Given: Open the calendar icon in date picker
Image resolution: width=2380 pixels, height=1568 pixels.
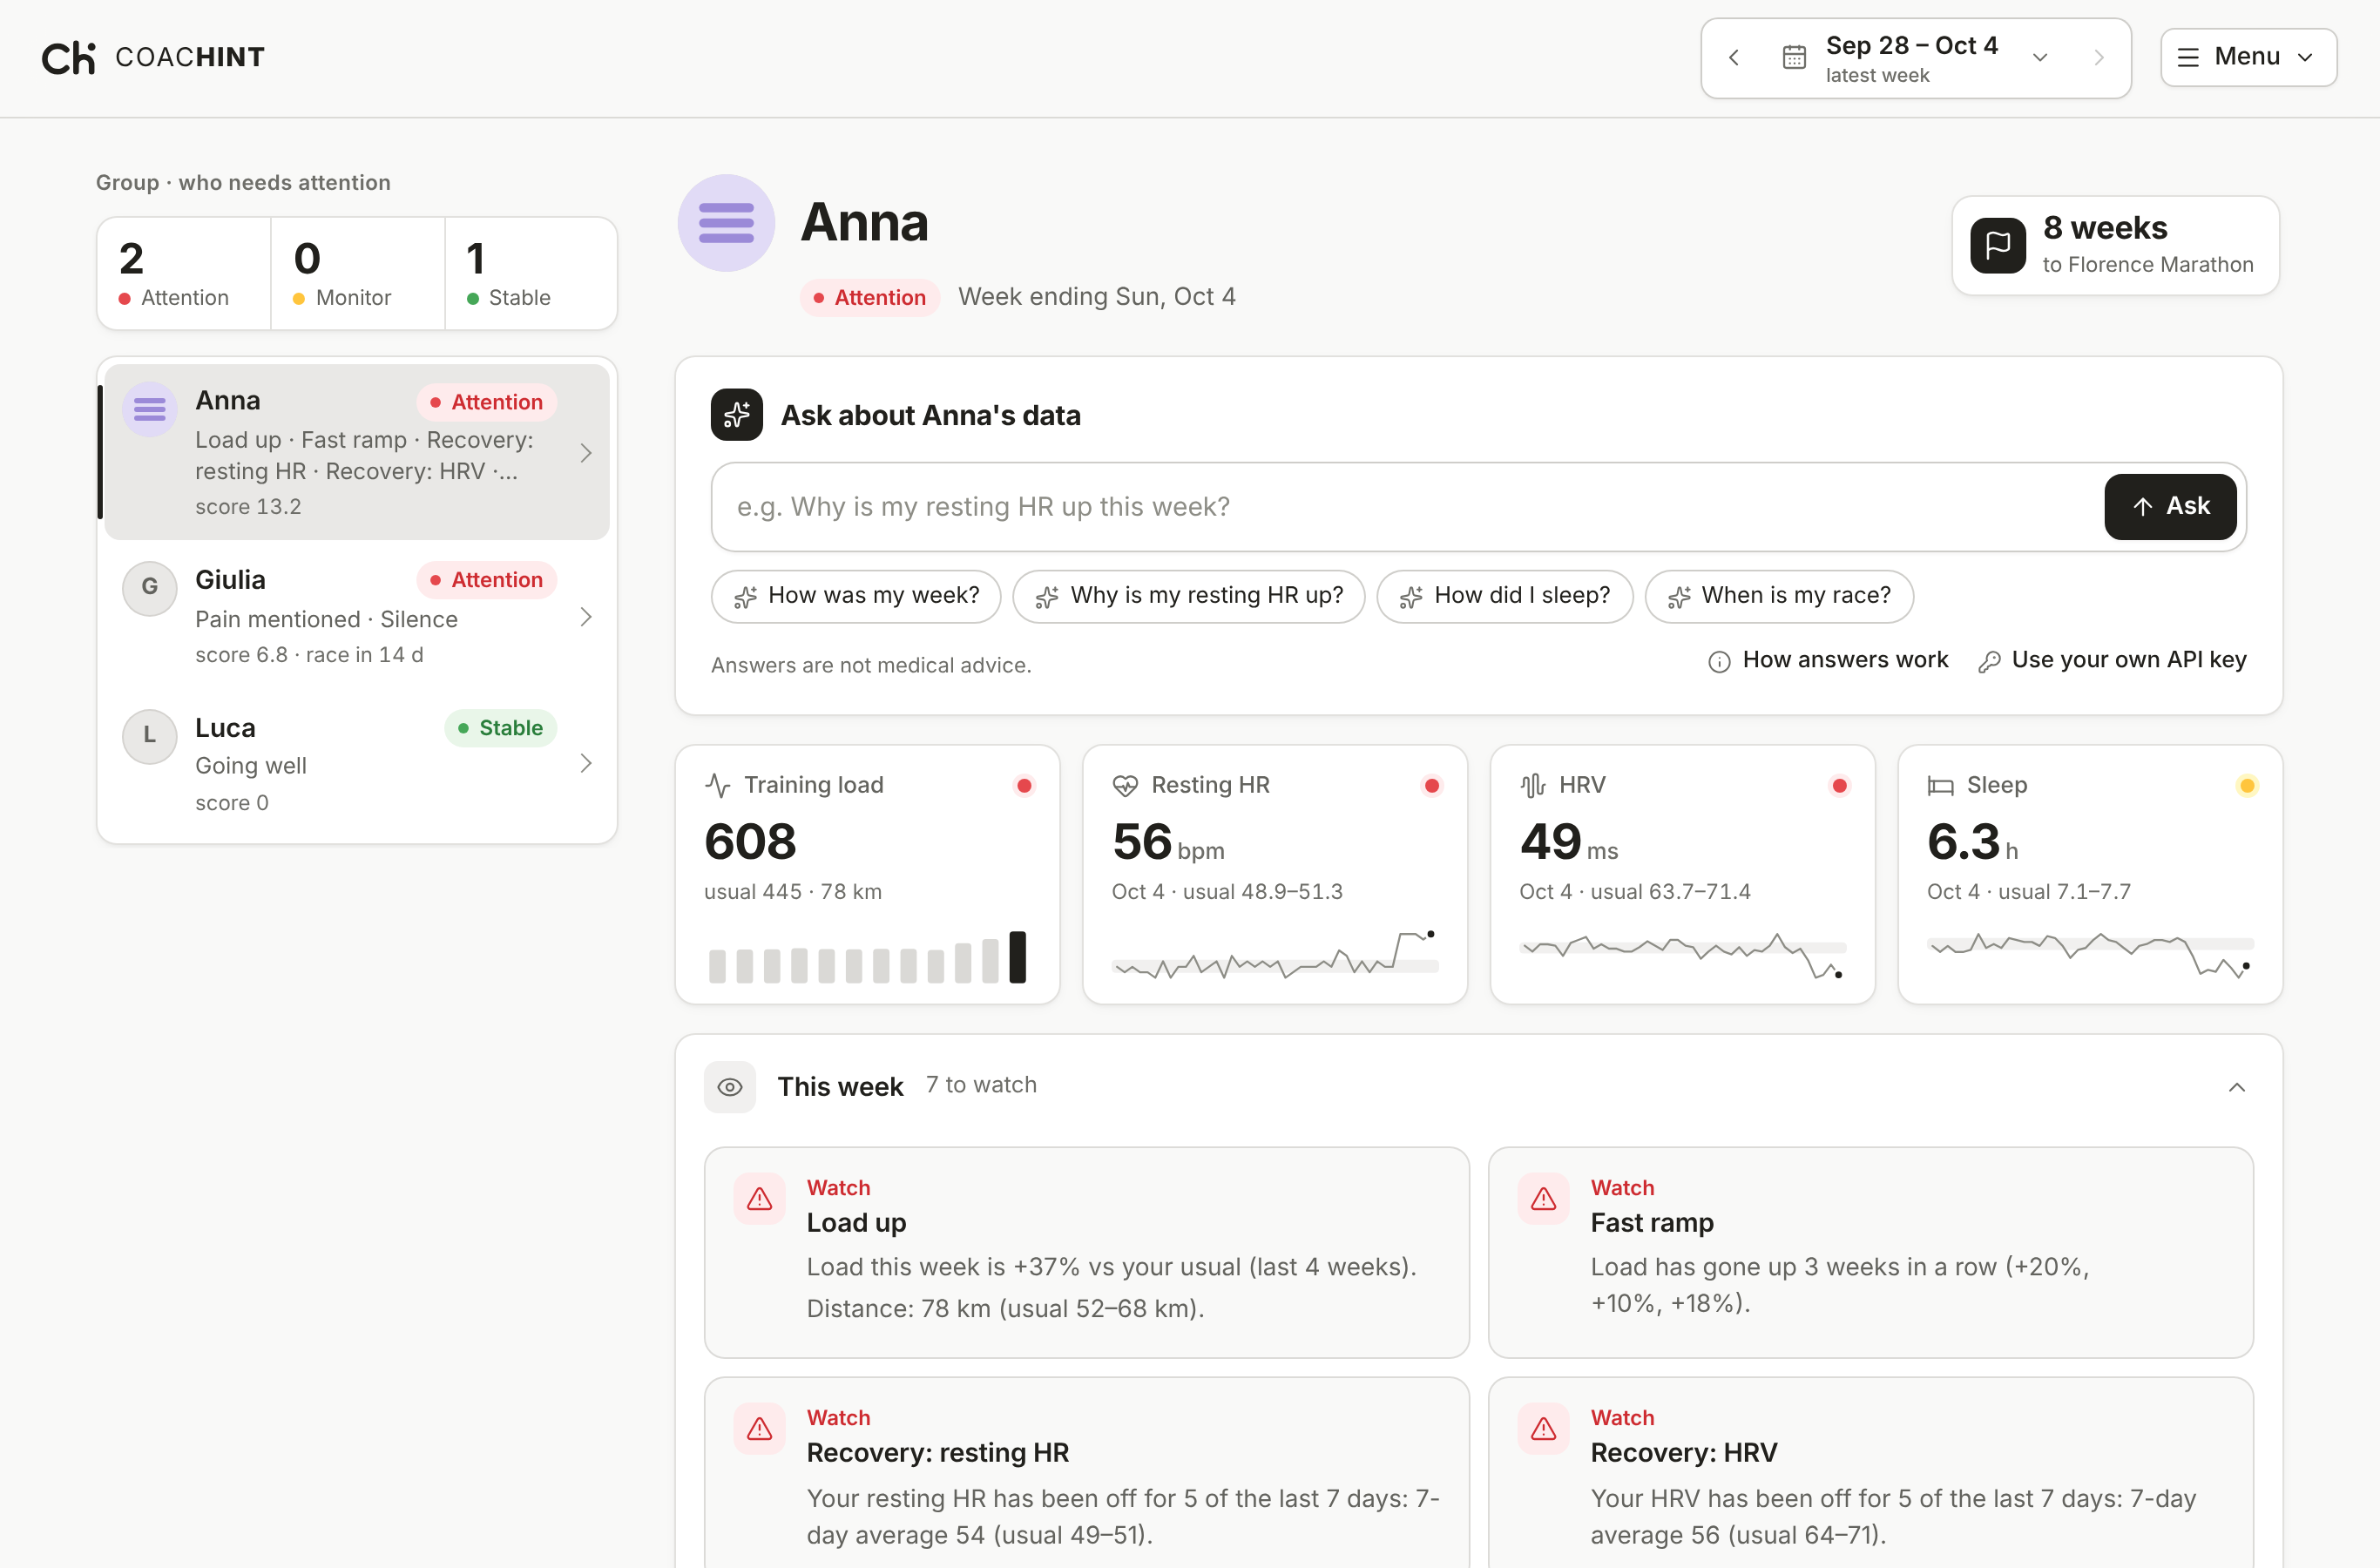Looking at the screenshot, I should coord(1794,58).
